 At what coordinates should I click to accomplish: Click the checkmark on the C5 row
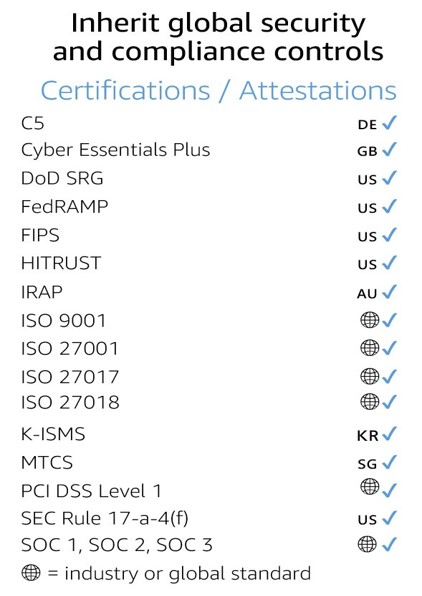pyautogui.click(x=389, y=122)
